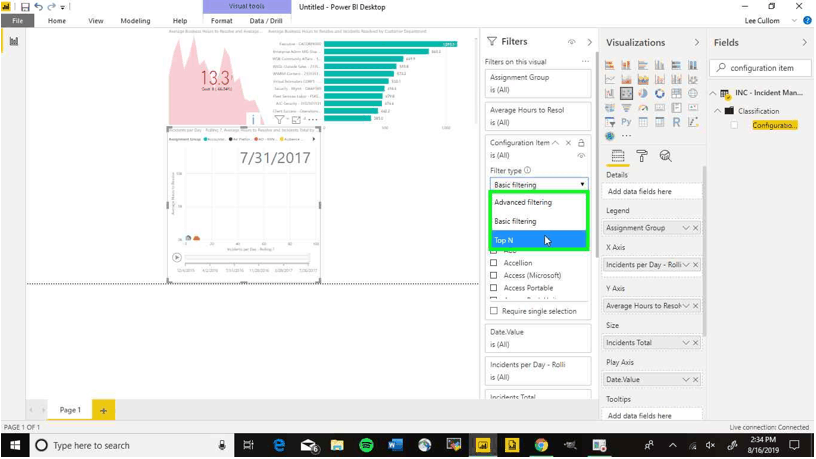The image size is (816, 459).
Task: Select the funnel chart visual
Action: click(x=626, y=108)
